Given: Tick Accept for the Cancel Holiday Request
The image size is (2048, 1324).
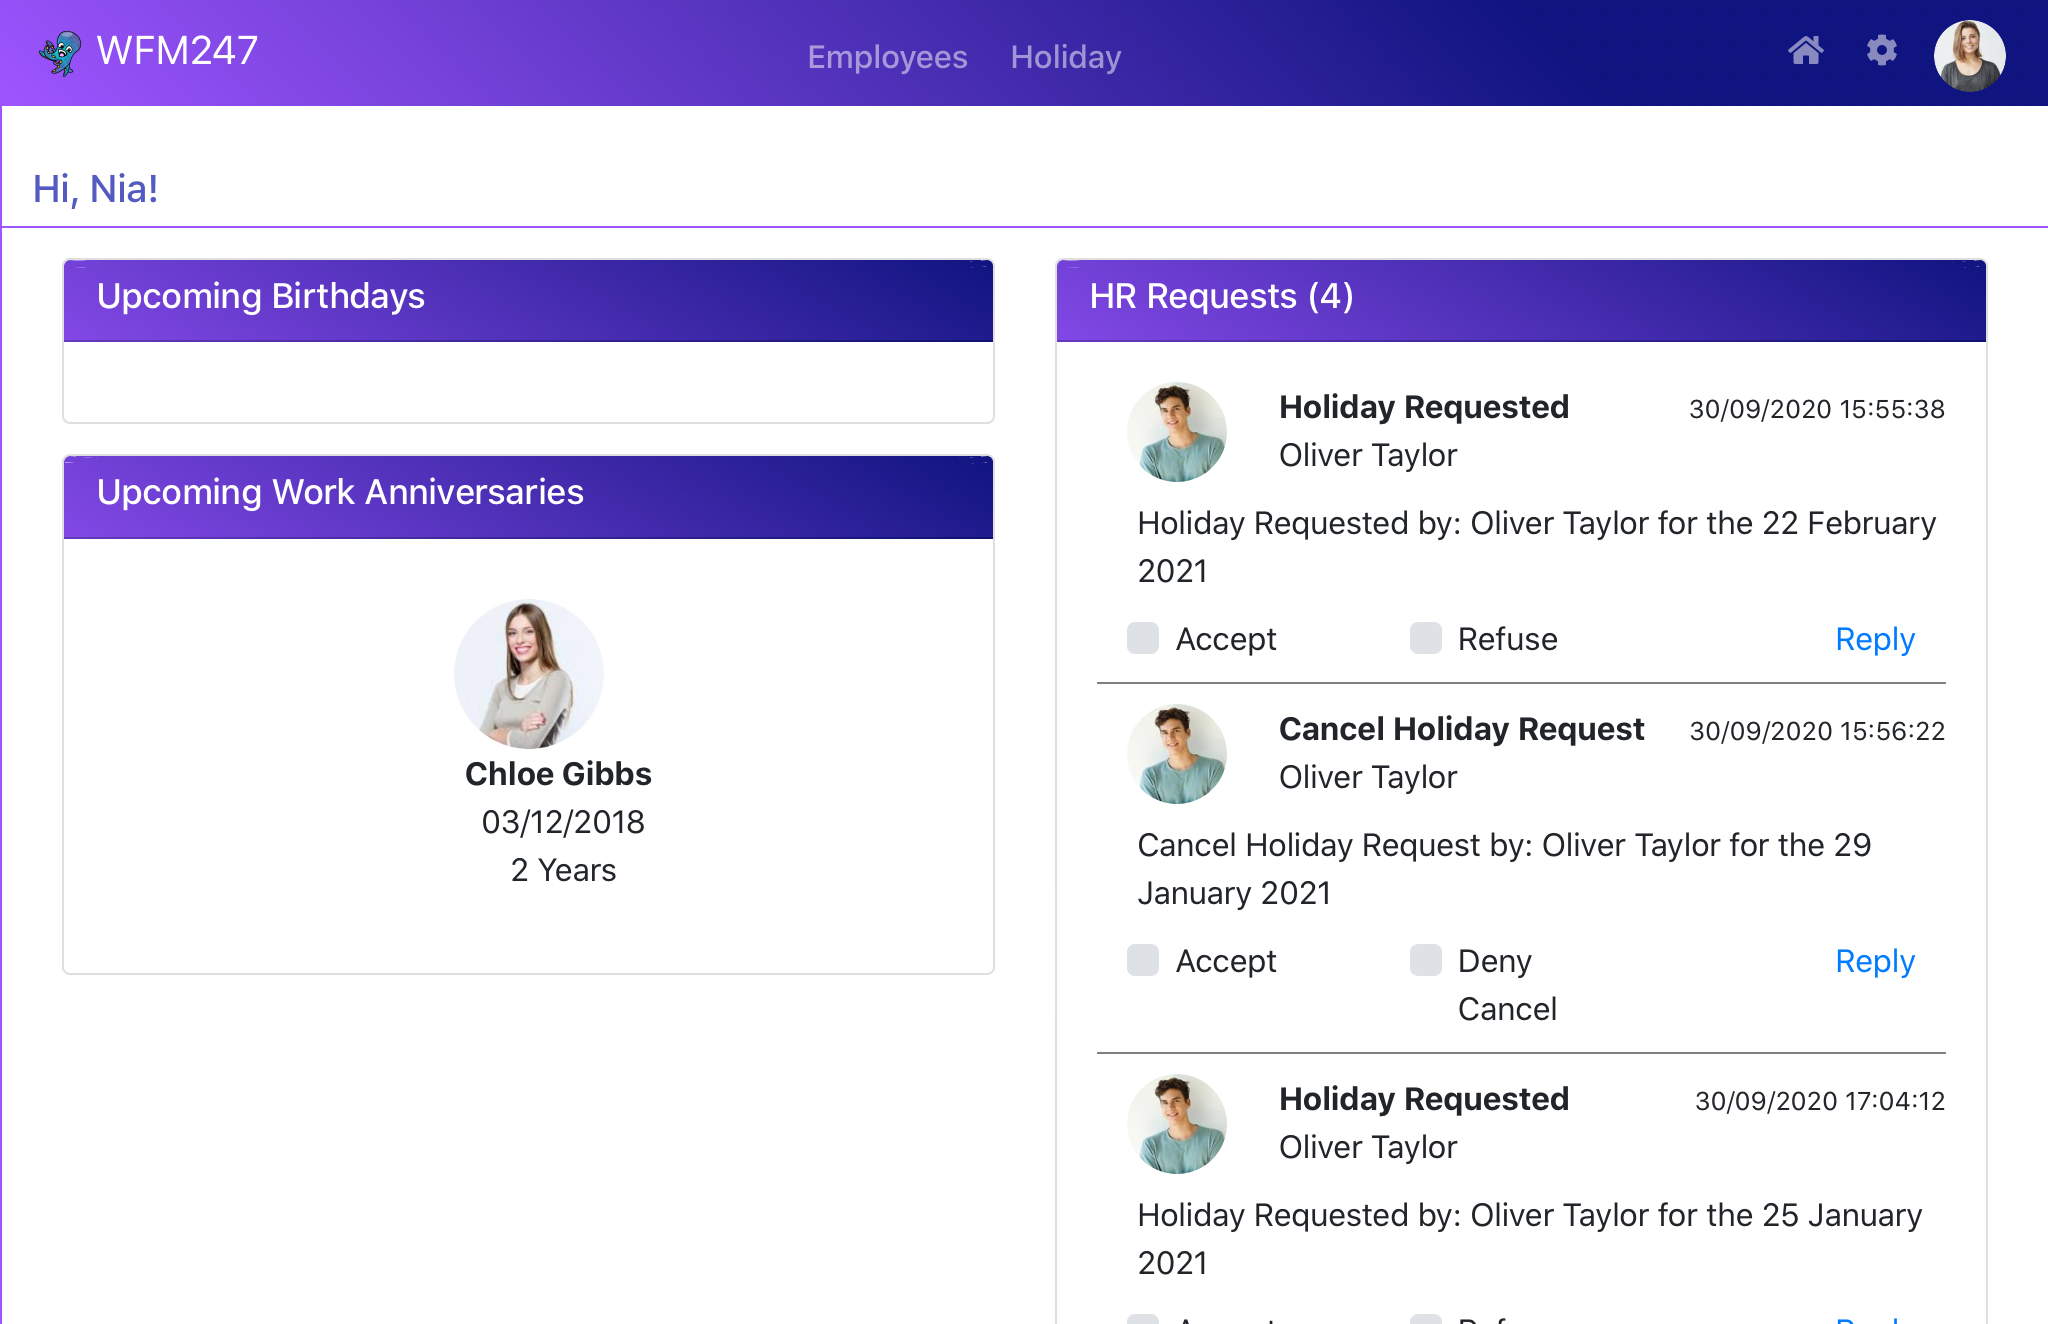Looking at the screenshot, I should pyautogui.click(x=1143, y=960).
